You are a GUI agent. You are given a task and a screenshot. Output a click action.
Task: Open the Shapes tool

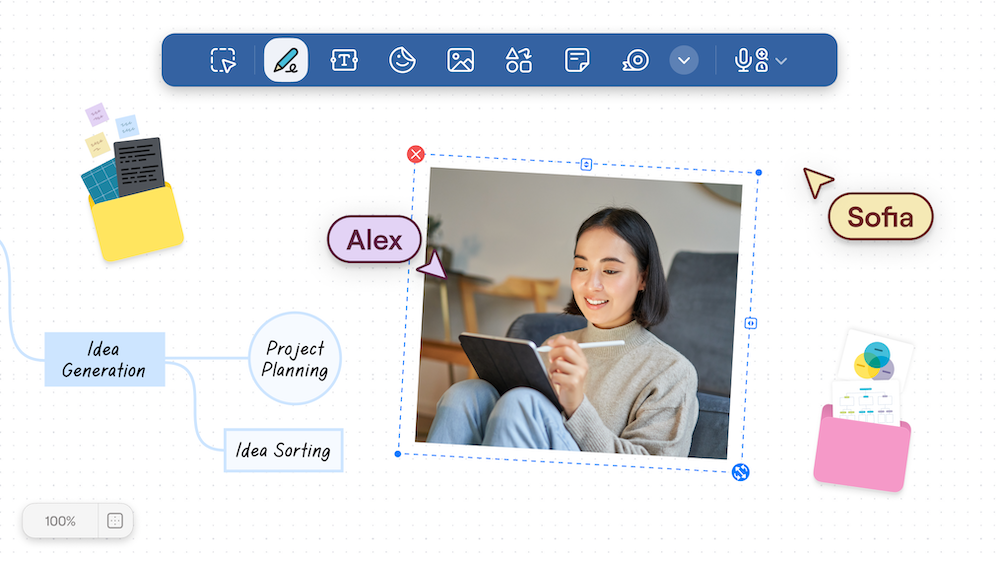(518, 60)
